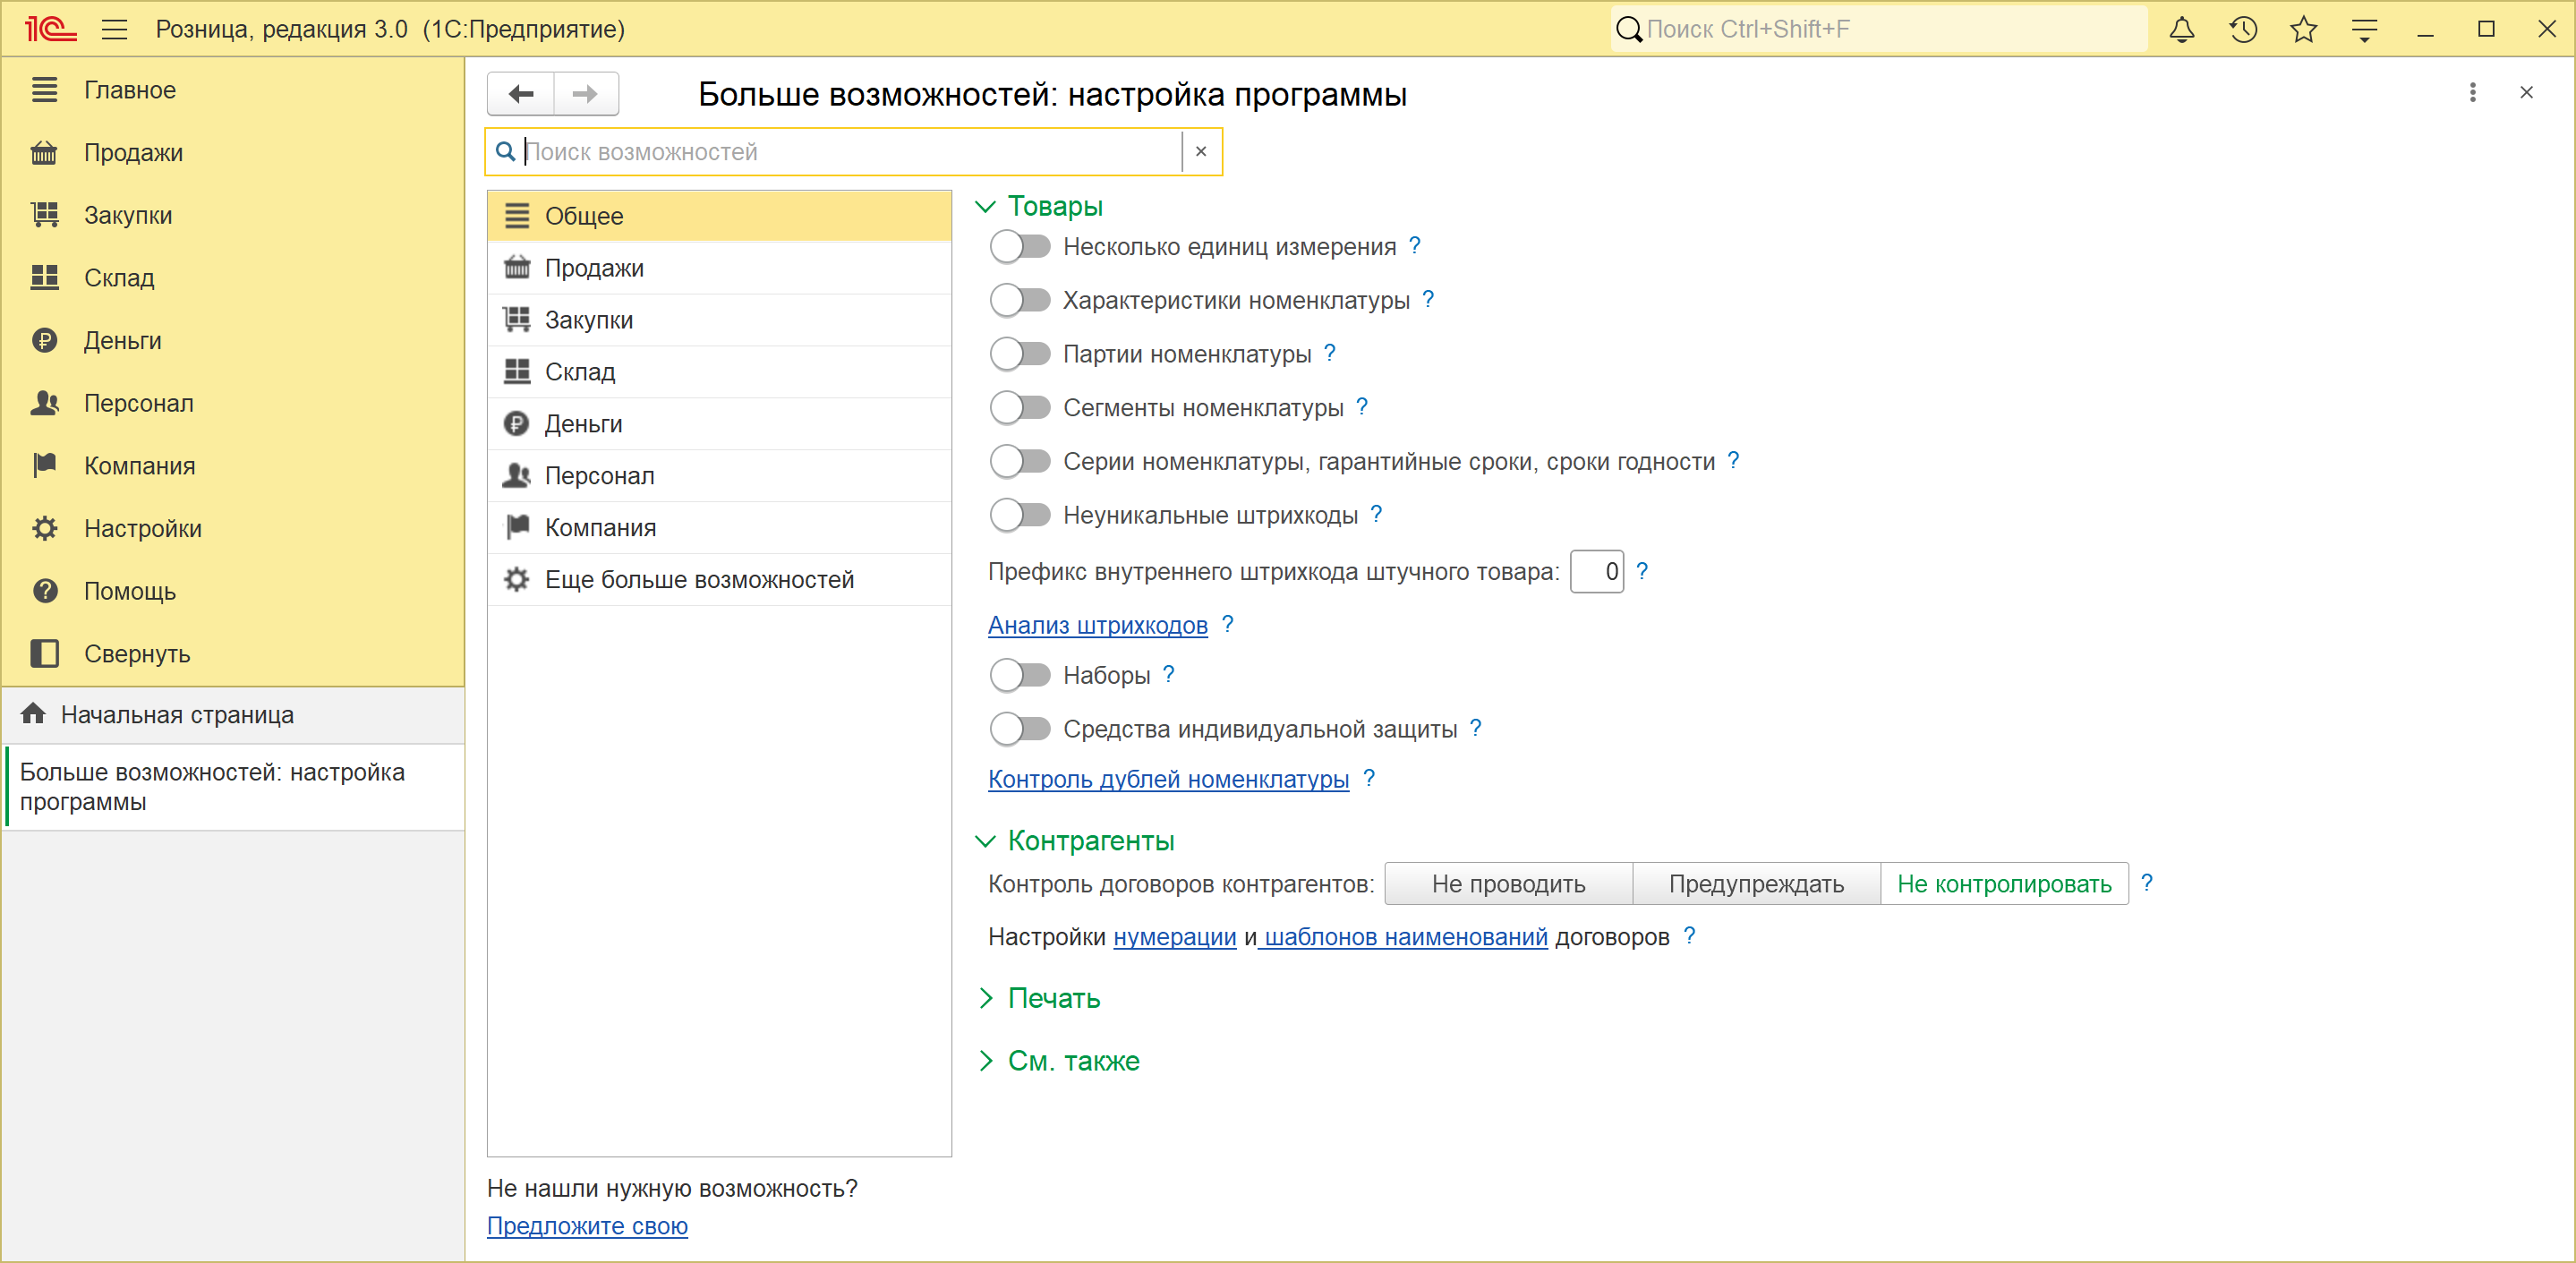Select Деньги settings category in the list
The width and height of the screenshot is (2576, 1263).
(719, 424)
